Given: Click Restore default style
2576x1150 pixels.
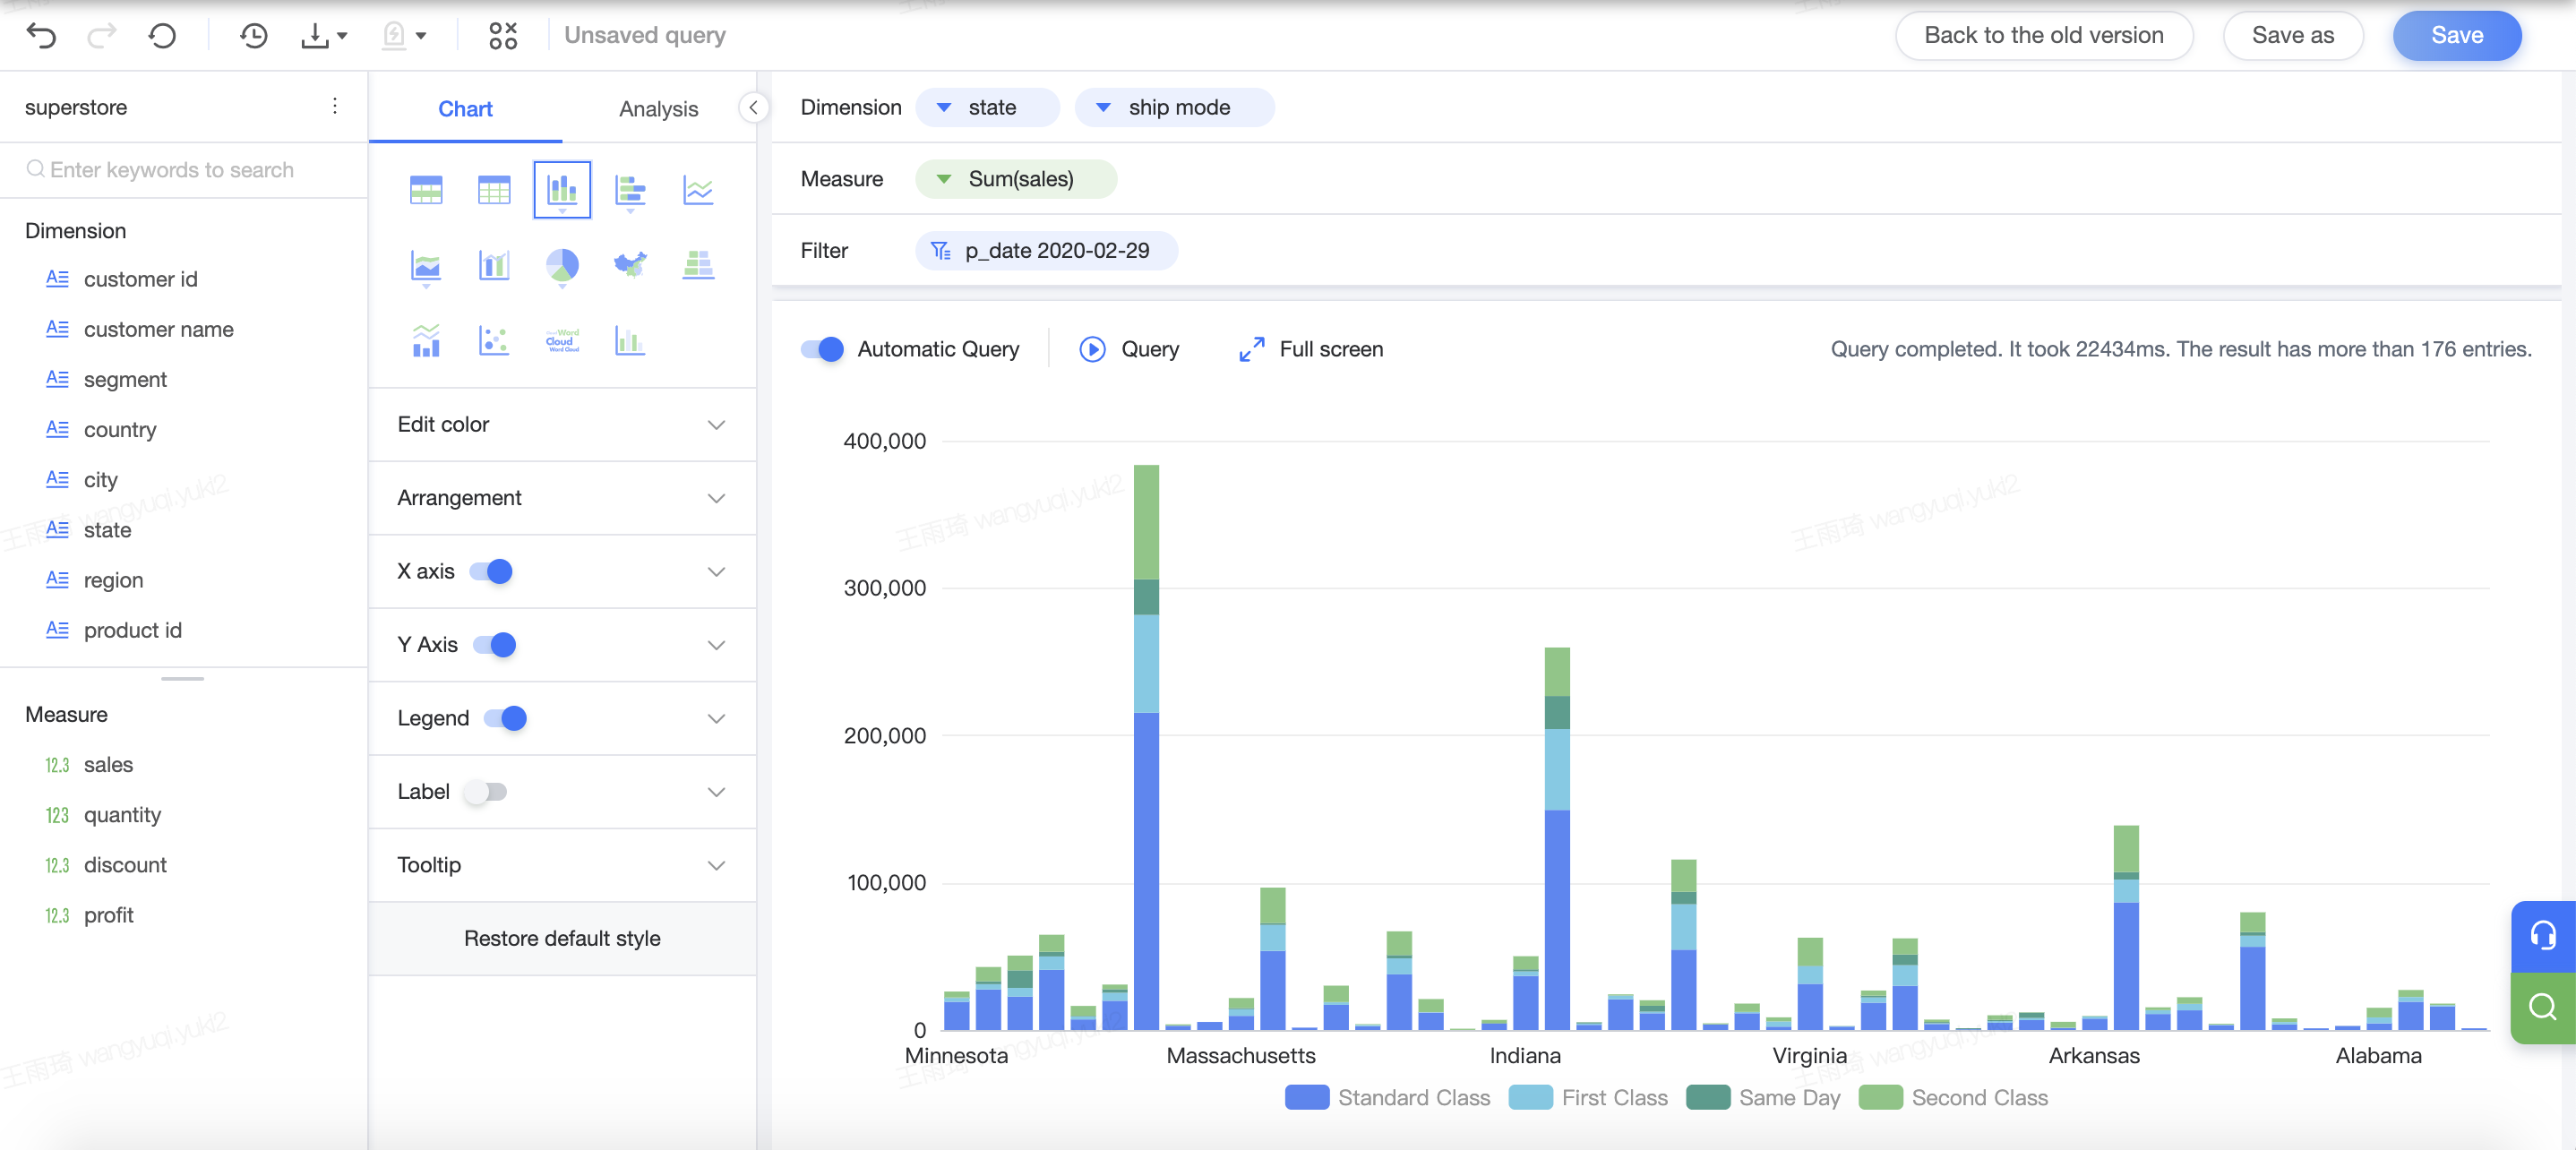Looking at the screenshot, I should tap(561, 938).
